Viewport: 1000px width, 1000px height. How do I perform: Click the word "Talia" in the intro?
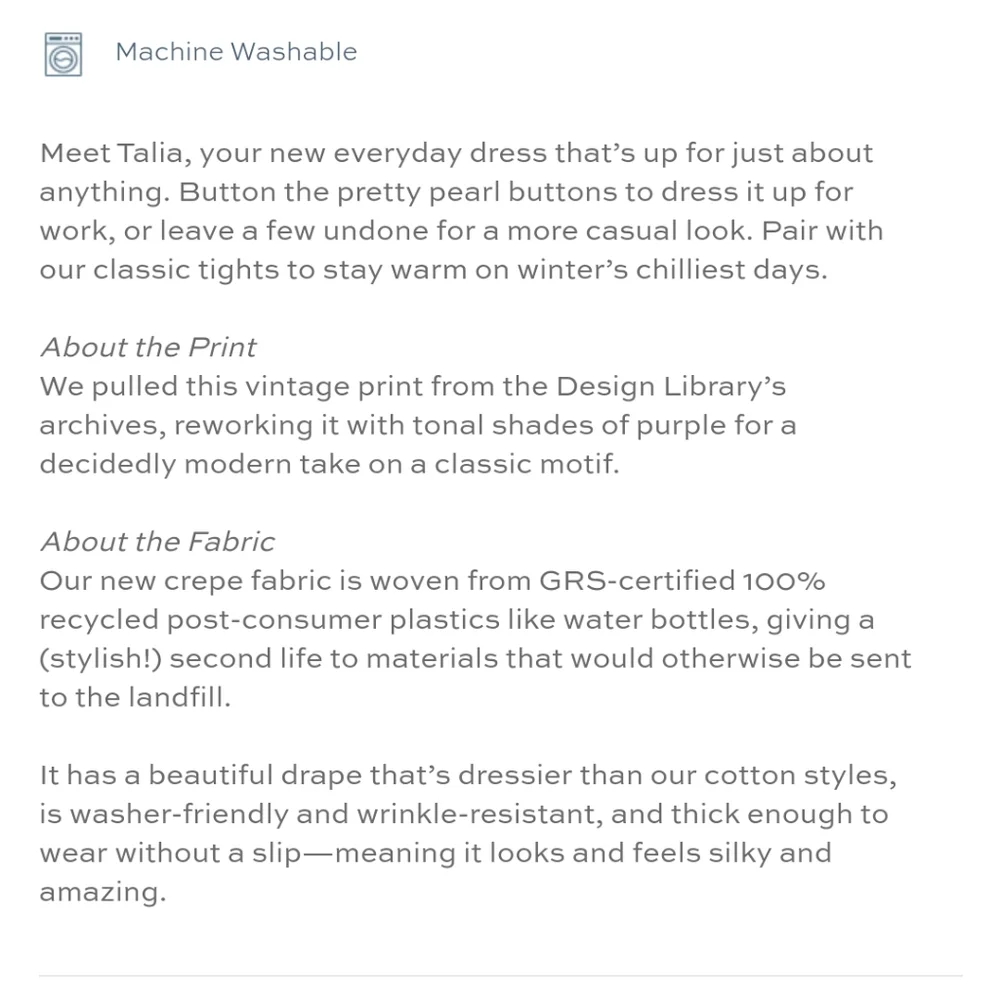155,154
